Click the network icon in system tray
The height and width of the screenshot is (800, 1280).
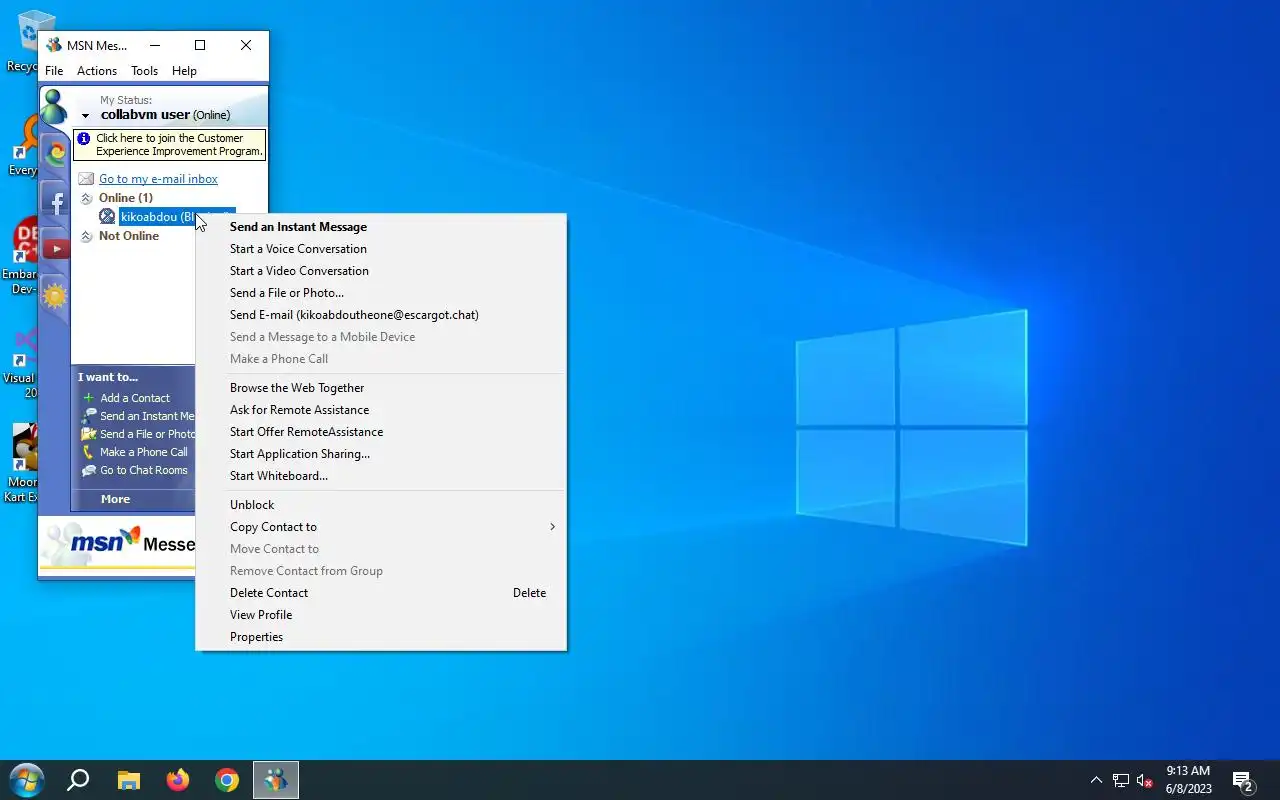pos(1121,781)
